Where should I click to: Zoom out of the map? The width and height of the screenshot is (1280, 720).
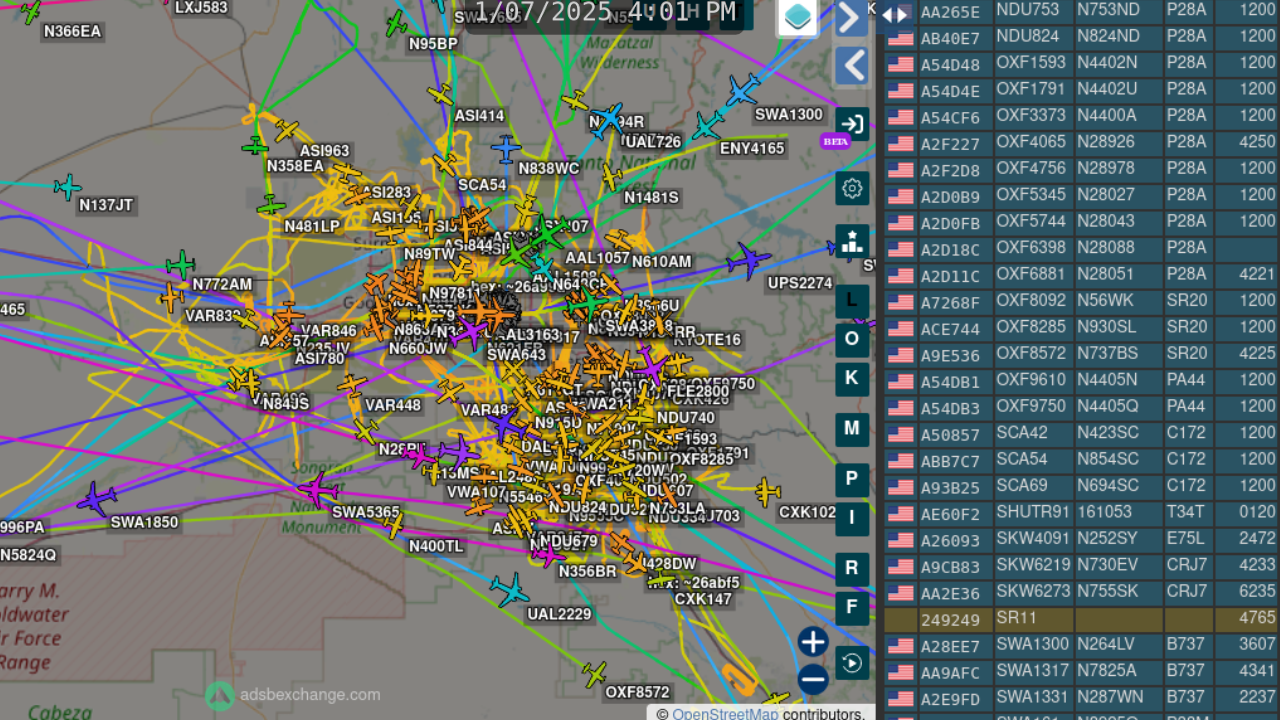click(813, 680)
